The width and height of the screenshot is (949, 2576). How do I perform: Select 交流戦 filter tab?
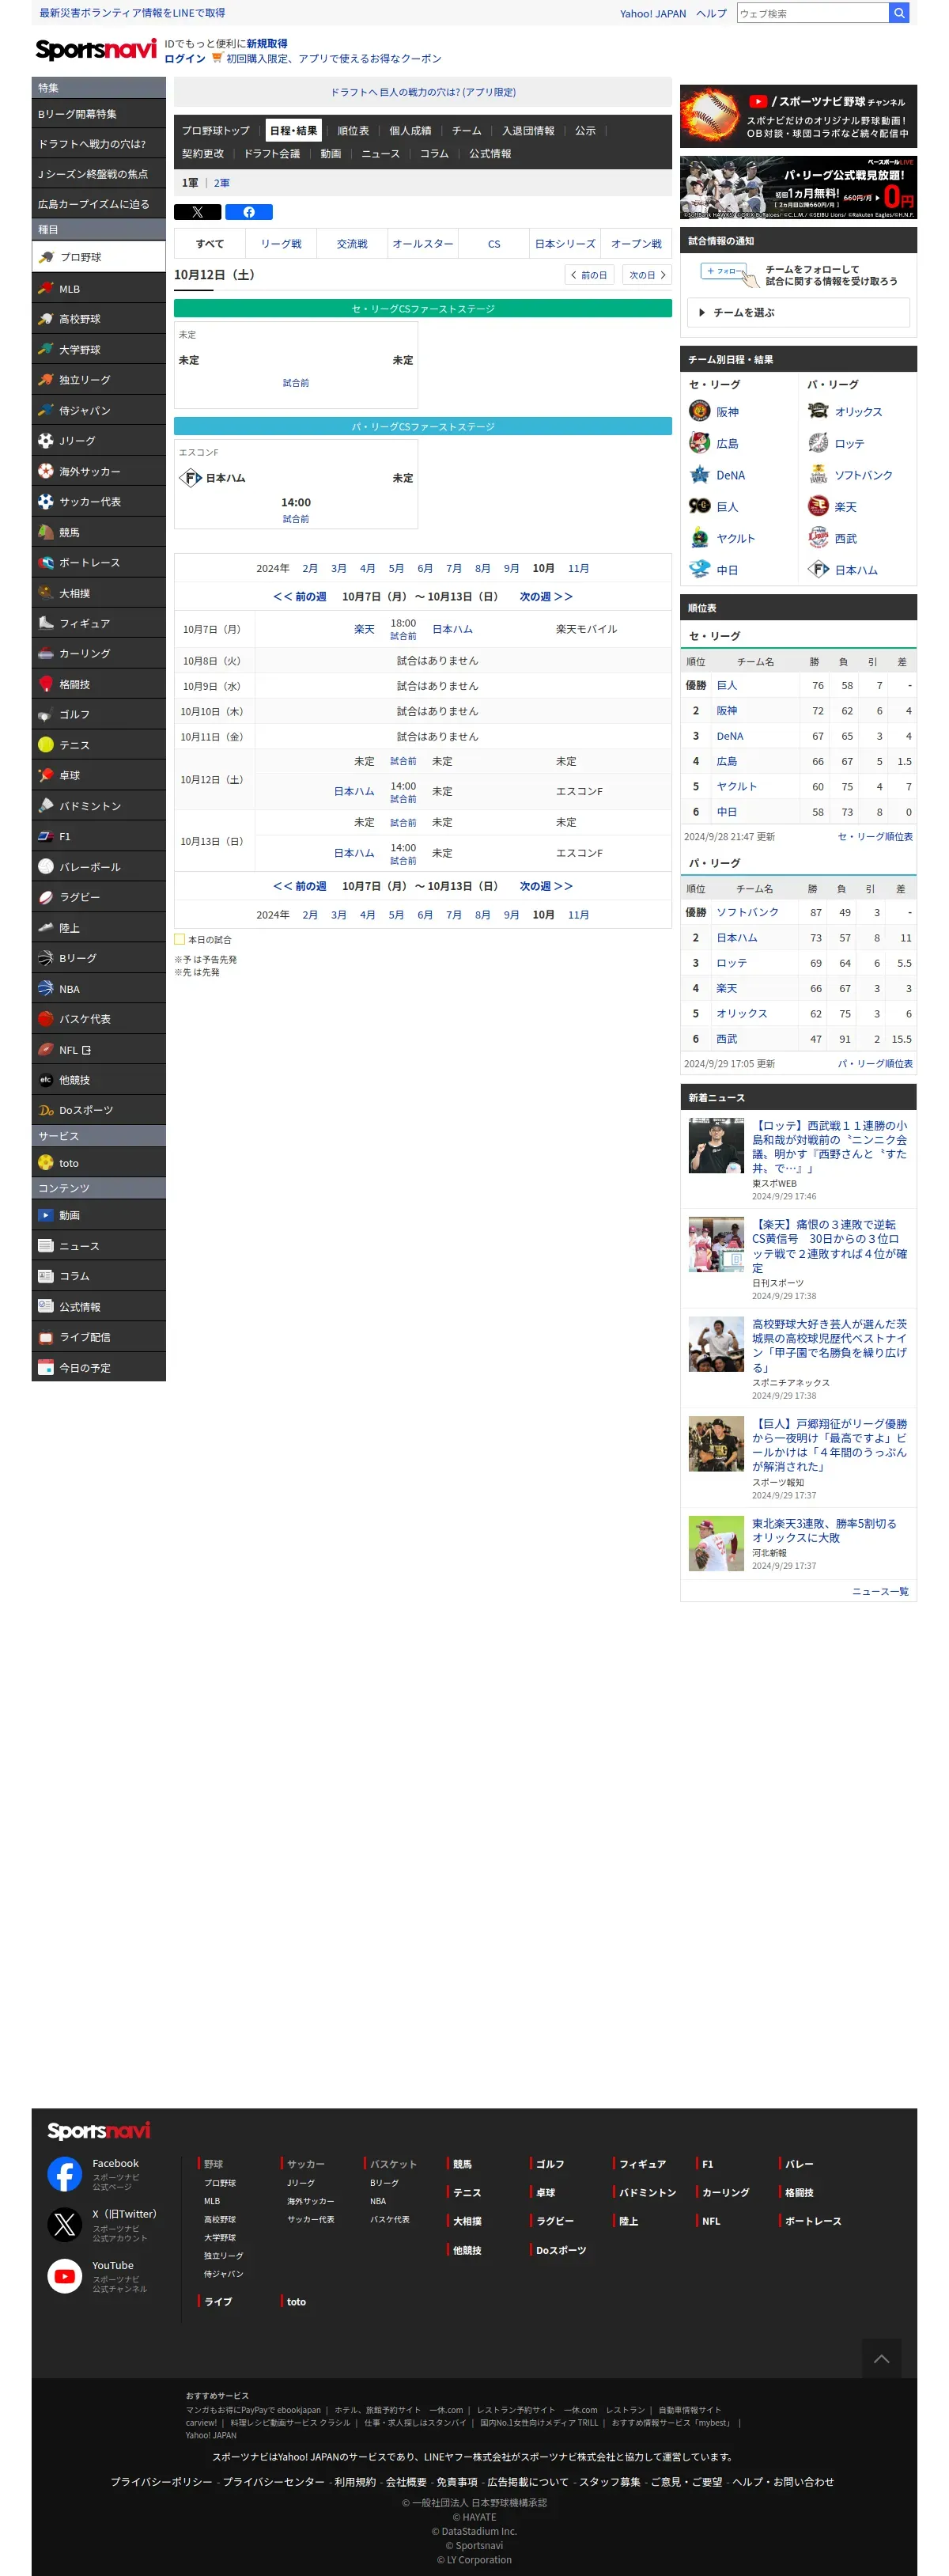pos(352,244)
